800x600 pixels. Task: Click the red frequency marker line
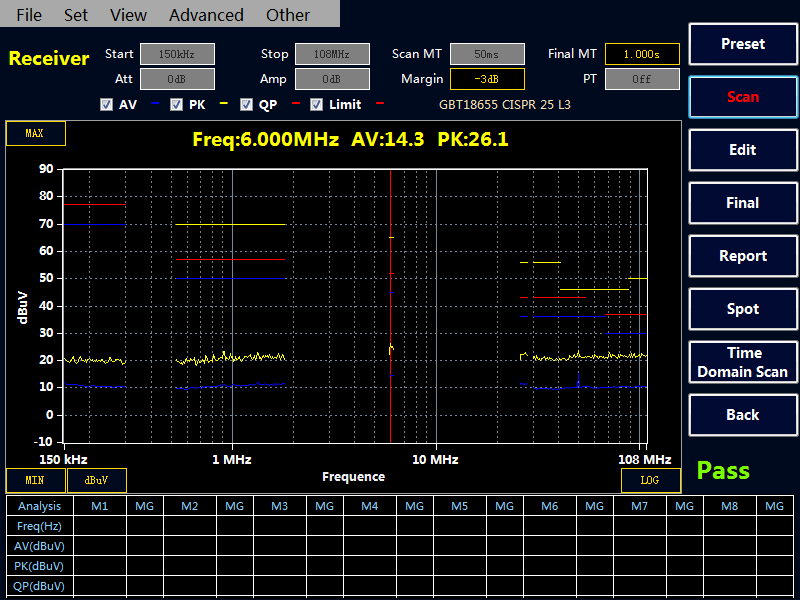point(390,300)
